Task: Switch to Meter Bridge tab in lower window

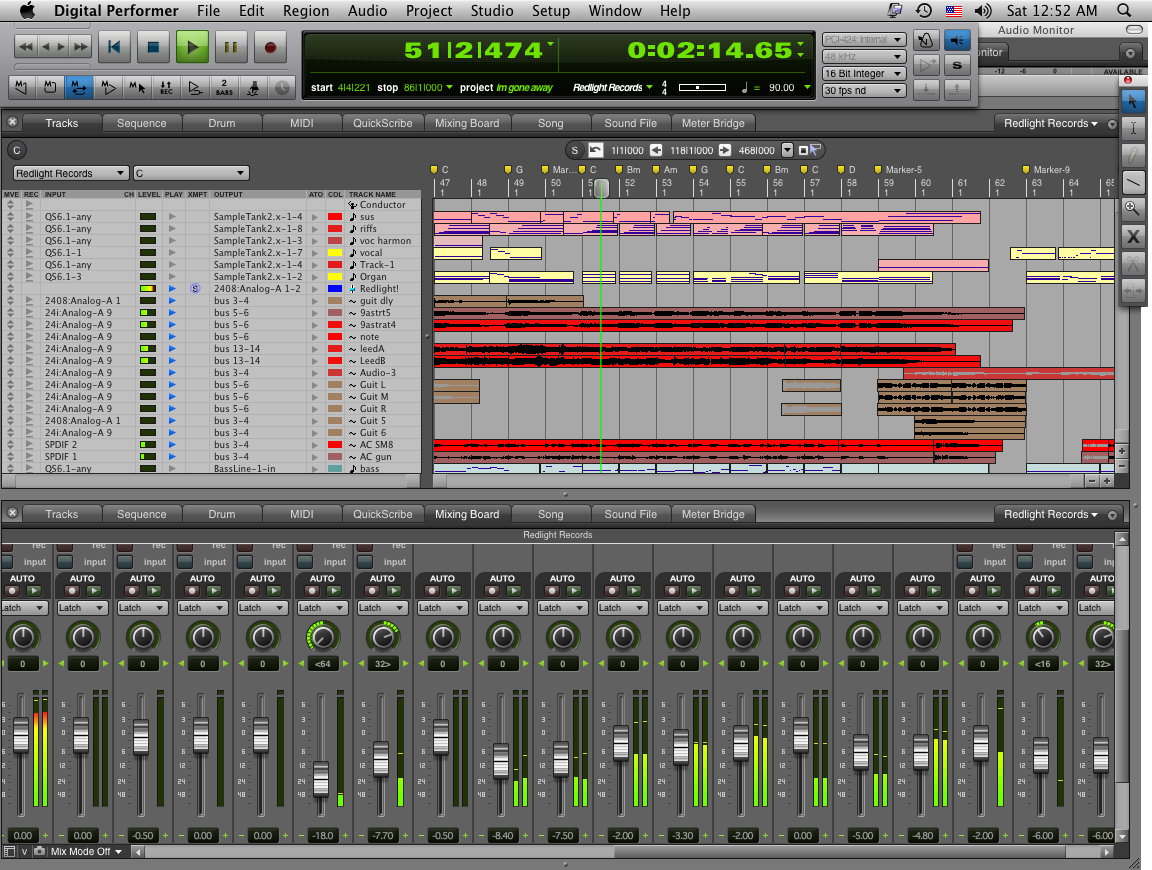Action: tap(713, 514)
